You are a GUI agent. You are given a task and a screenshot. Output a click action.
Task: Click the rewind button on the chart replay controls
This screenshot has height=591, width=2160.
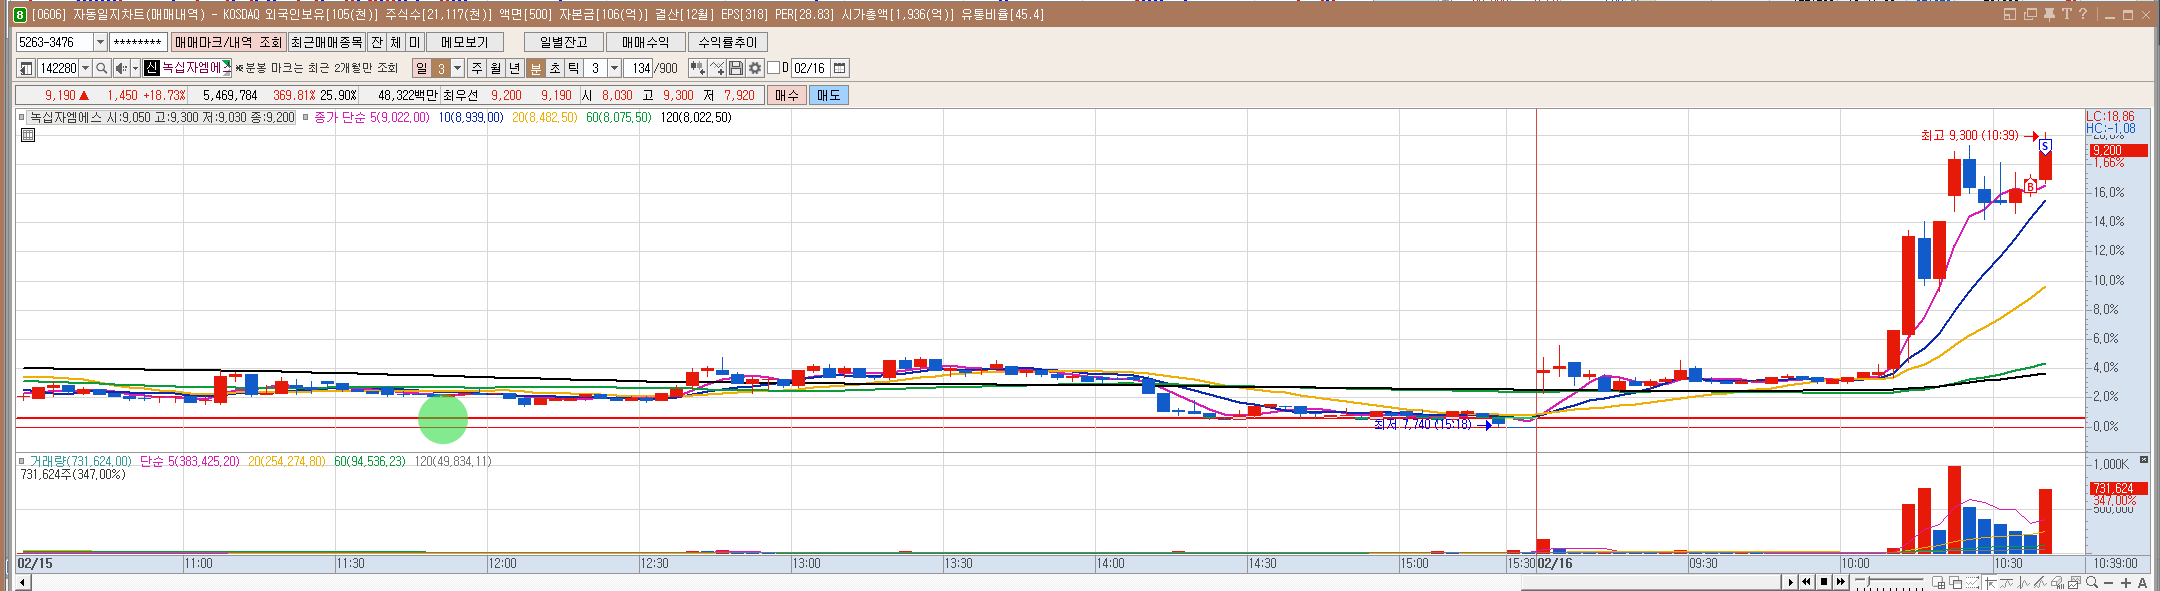1806,582
